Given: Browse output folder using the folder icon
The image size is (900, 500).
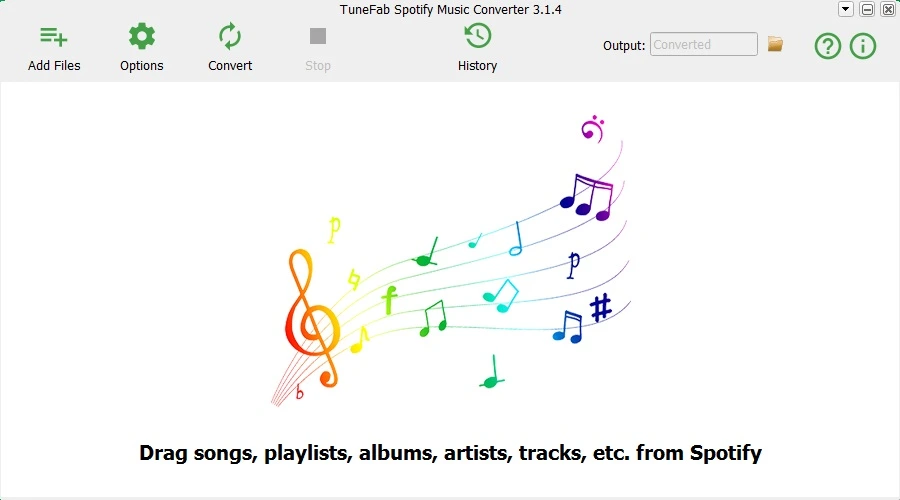Looking at the screenshot, I should pyautogui.click(x=775, y=44).
